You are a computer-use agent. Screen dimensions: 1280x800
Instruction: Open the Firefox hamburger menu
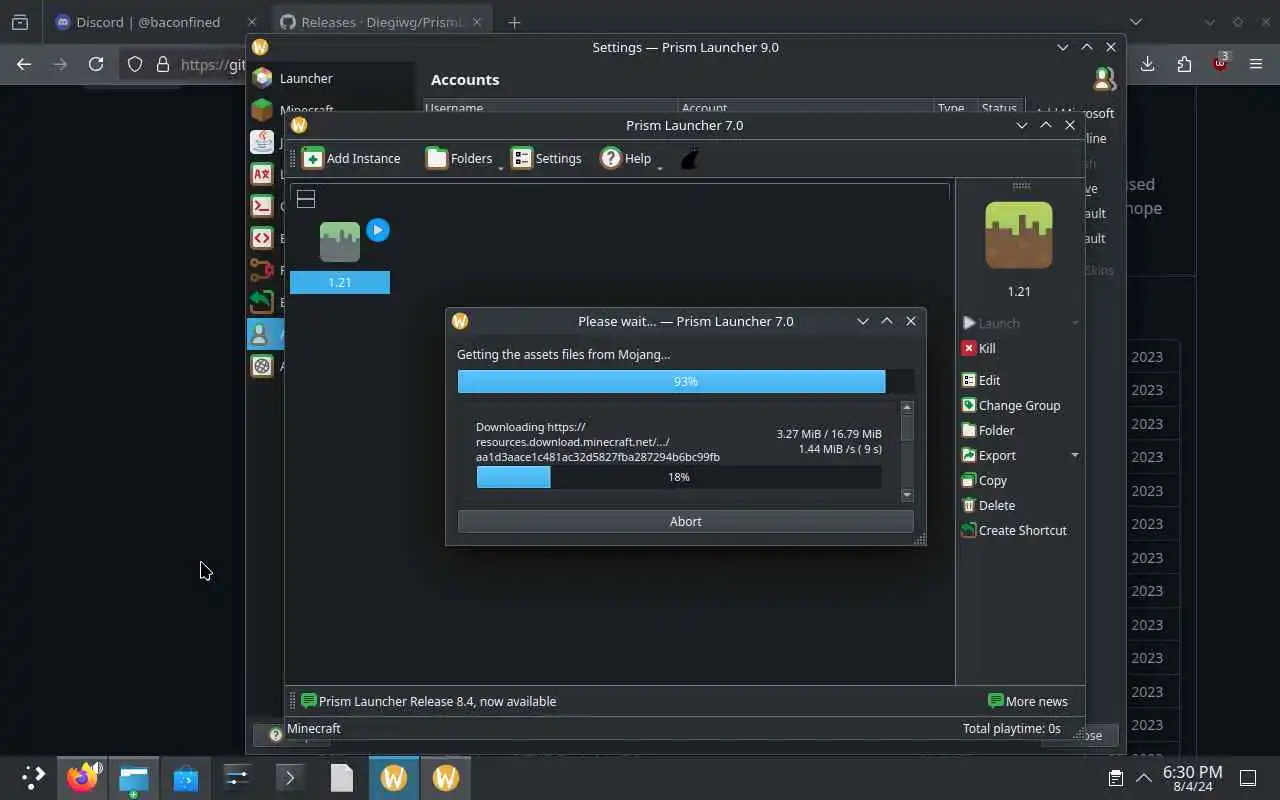tap(1256, 64)
